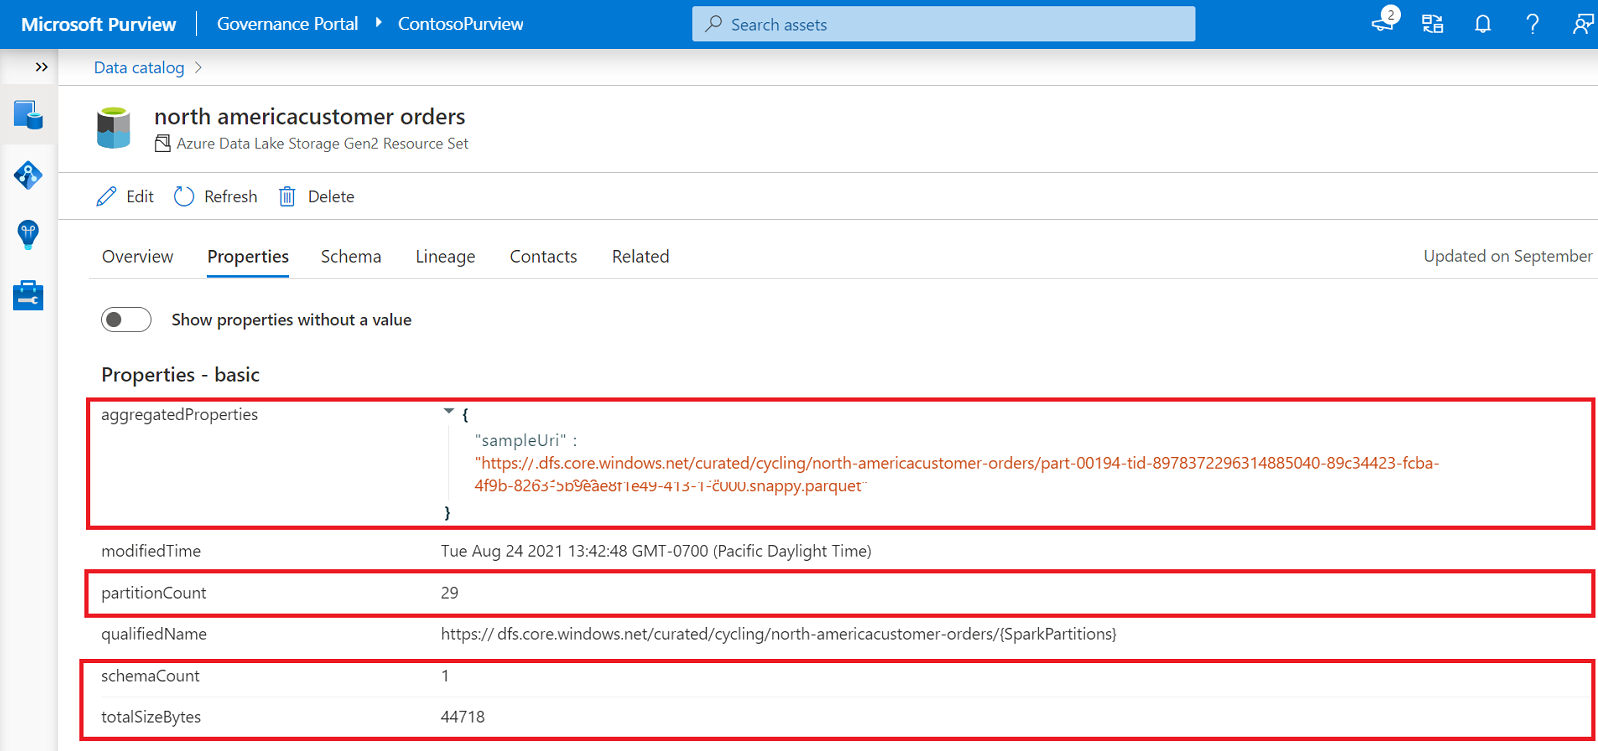Screen dimensions: 1598x751
Task: Toggle Show properties without a value
Action: pyautogui.click(x=126, y=319)
